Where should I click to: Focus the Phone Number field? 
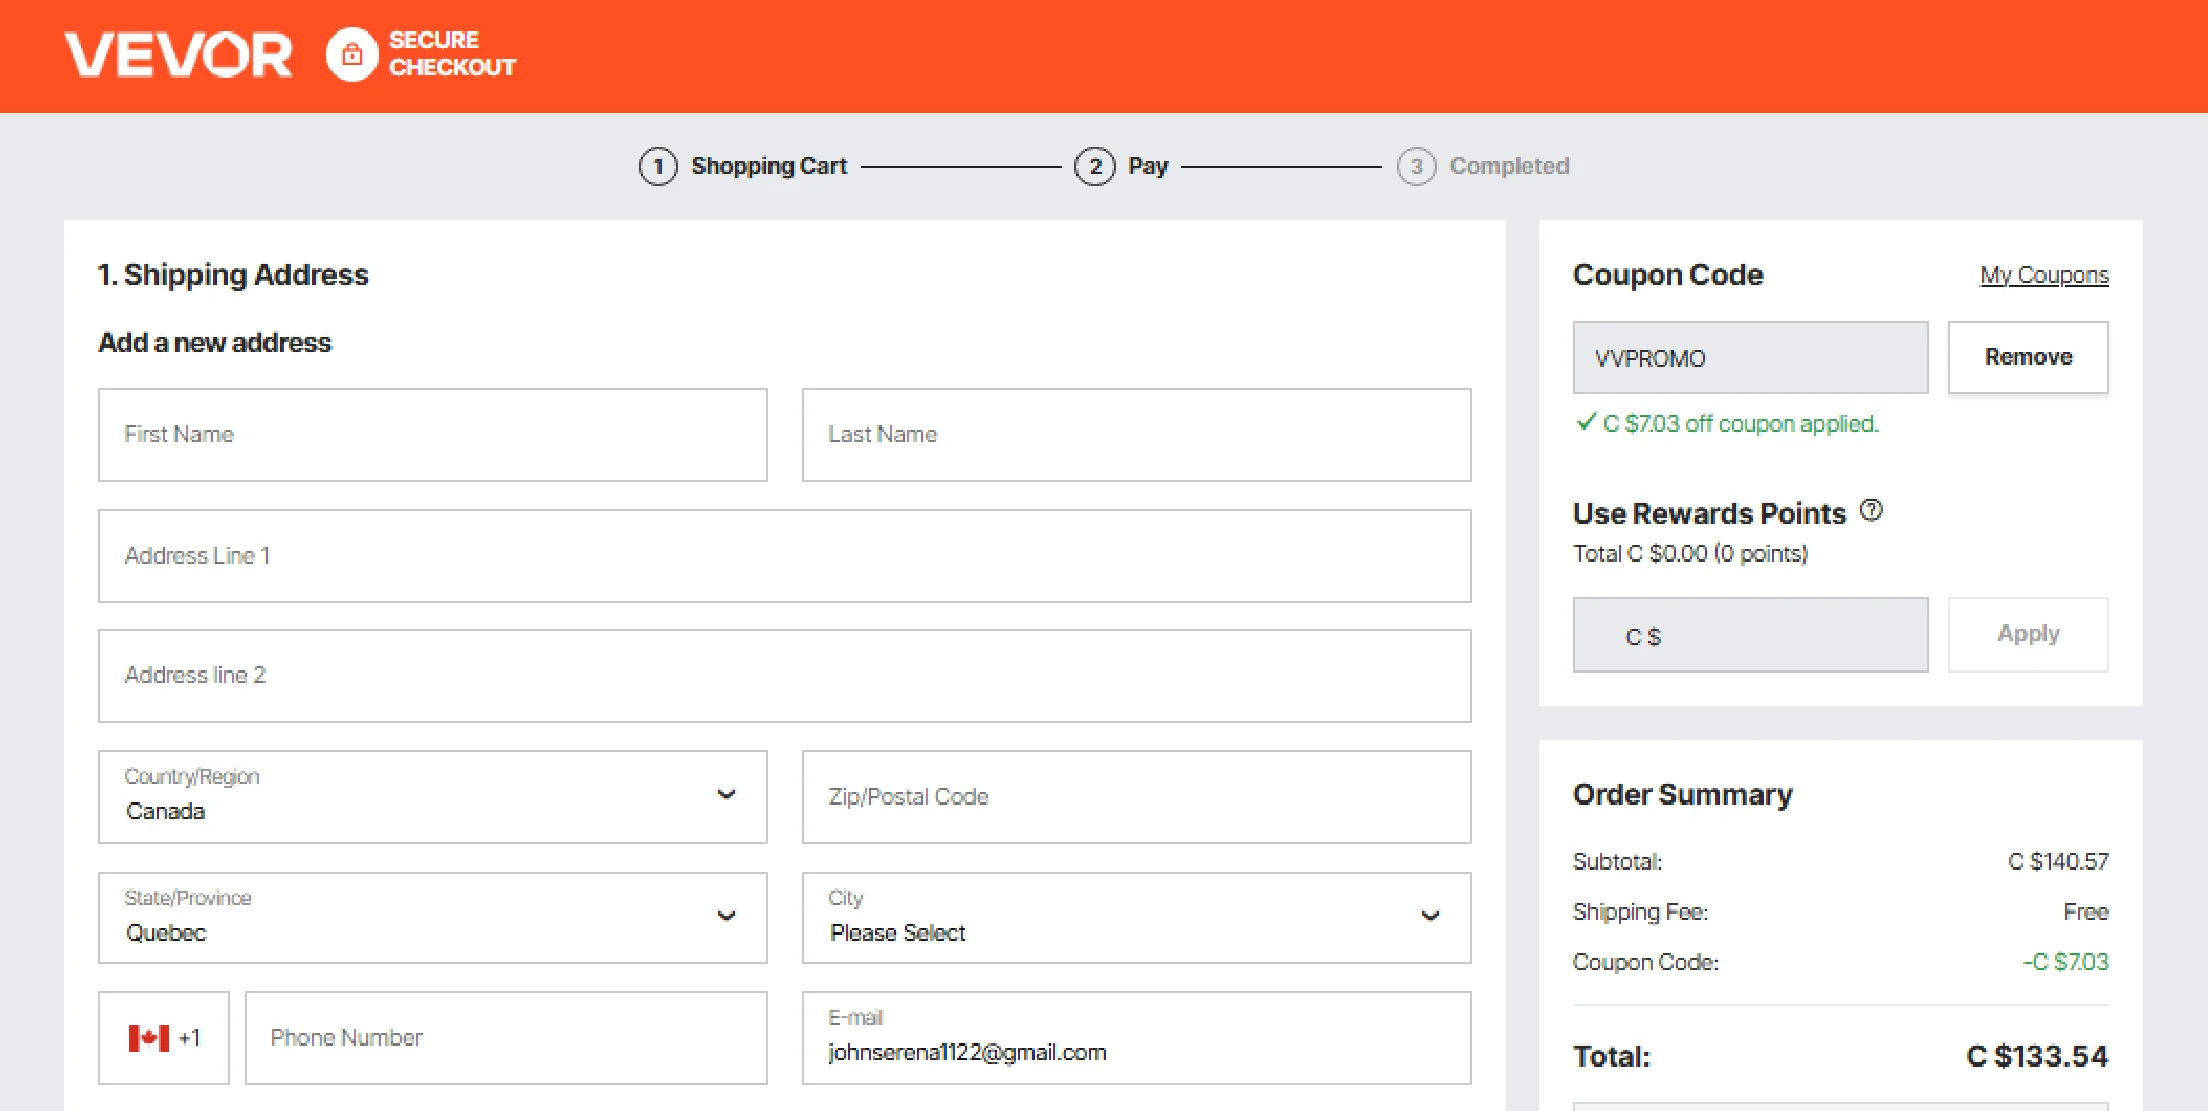[x=506, y=1038]
